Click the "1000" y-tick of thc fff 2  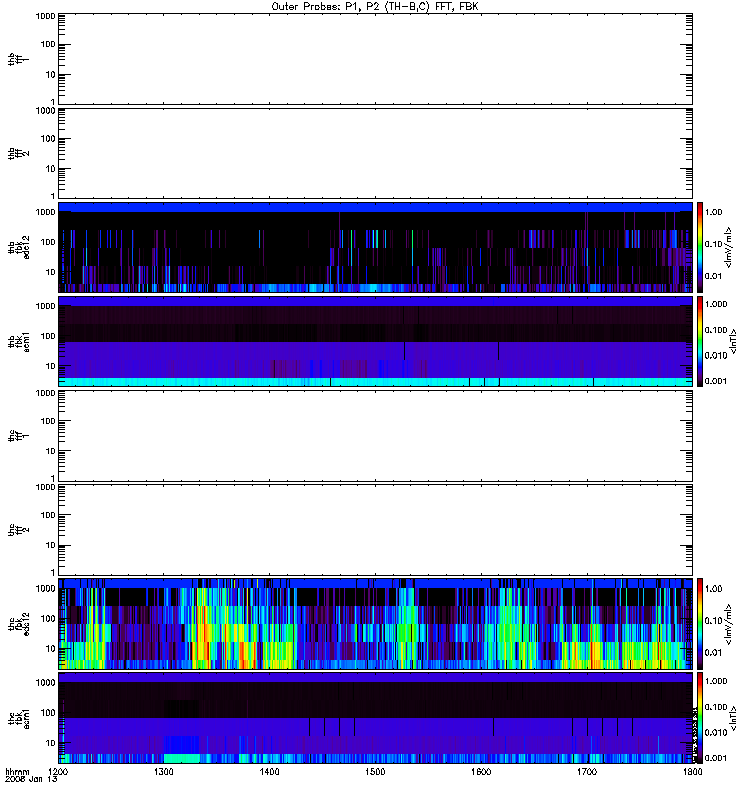[x=45, y=487]
